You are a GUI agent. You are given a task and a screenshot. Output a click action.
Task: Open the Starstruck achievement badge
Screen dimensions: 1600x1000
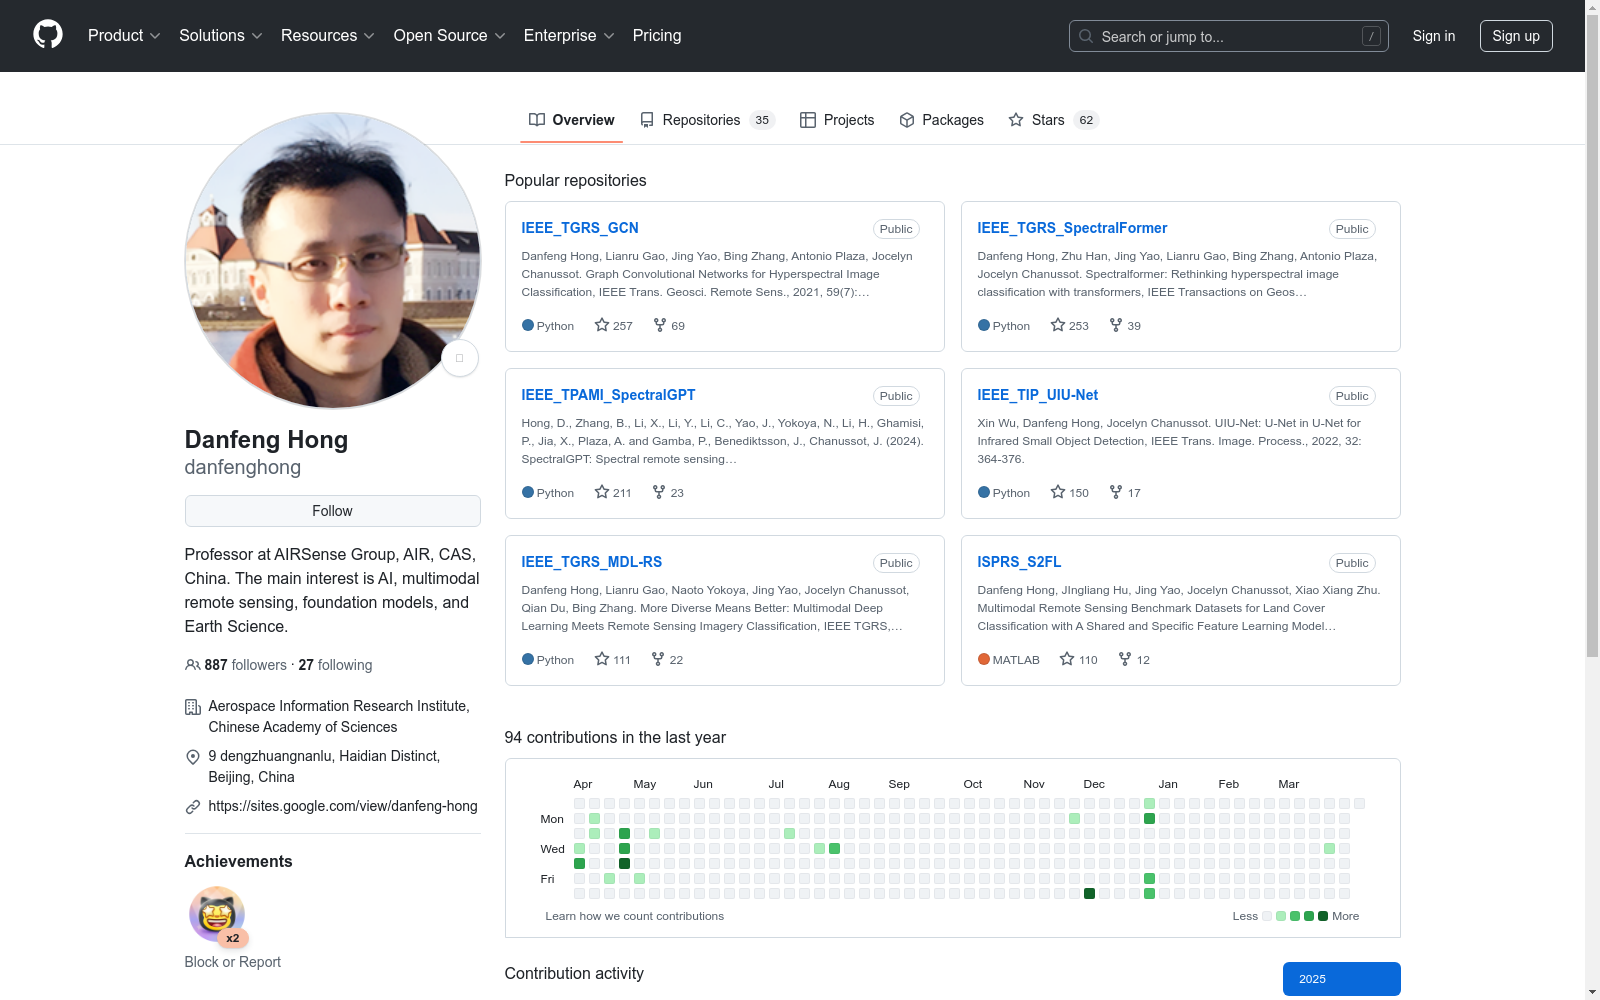[x=217, y=914]
